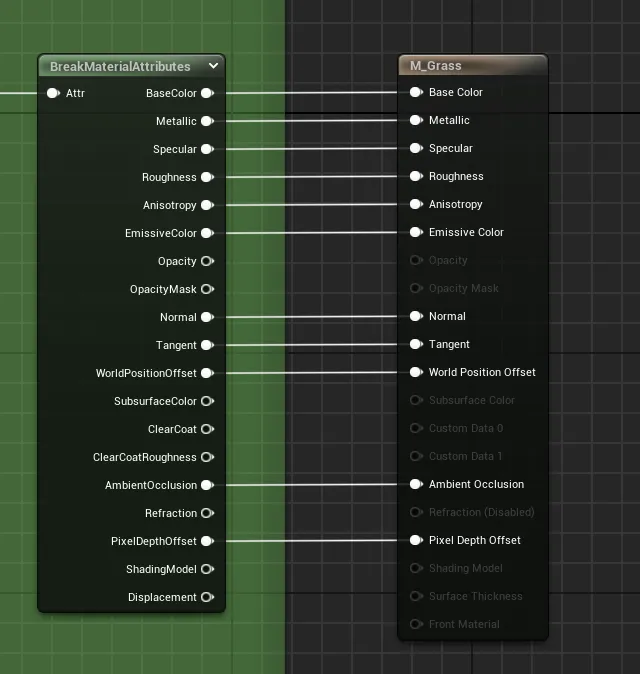The image size is (640, 674).
Task: Click the EmissiveColor output pin
Action: tap(208, 233)
